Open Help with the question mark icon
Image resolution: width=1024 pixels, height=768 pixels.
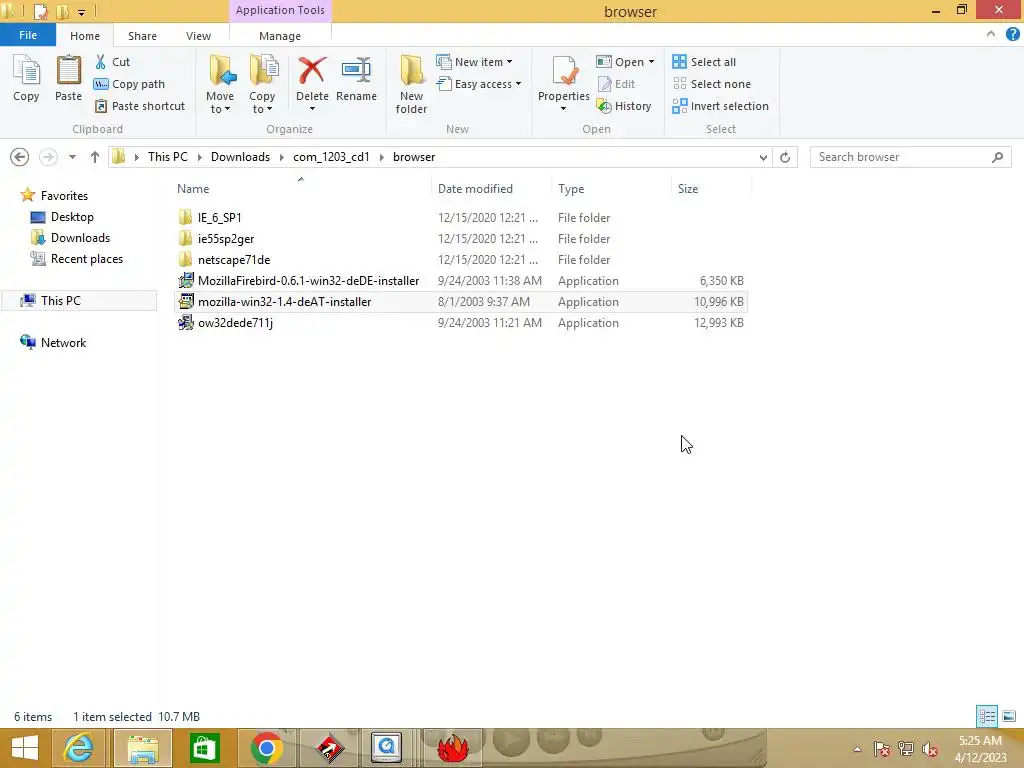point(1012,35)
